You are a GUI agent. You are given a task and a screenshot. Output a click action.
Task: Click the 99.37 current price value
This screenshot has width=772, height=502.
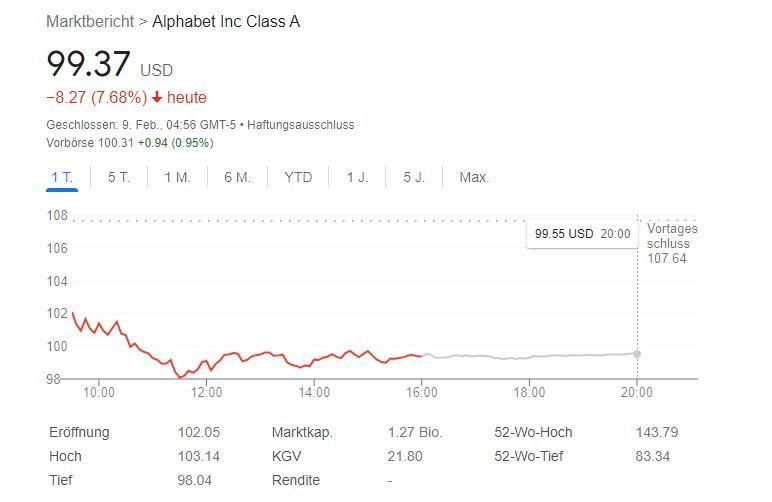[x=88, y=65]
